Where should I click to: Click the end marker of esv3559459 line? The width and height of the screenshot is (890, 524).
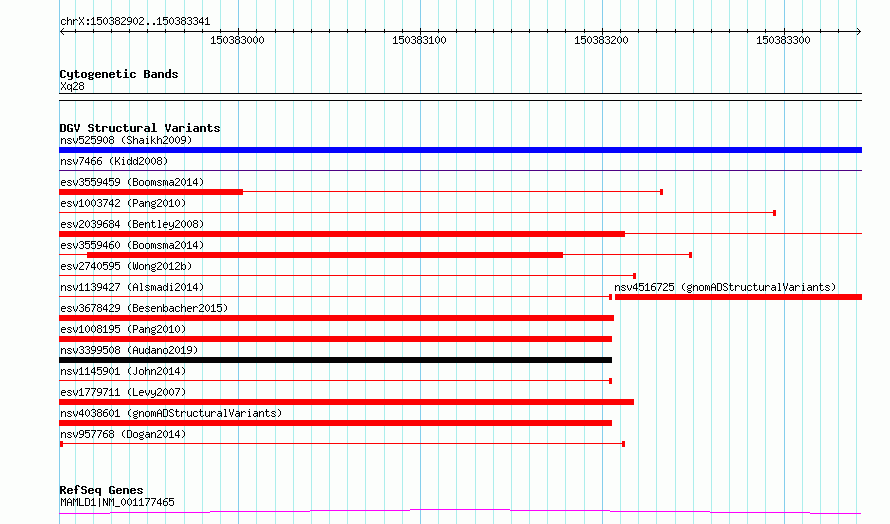point(662,192)
